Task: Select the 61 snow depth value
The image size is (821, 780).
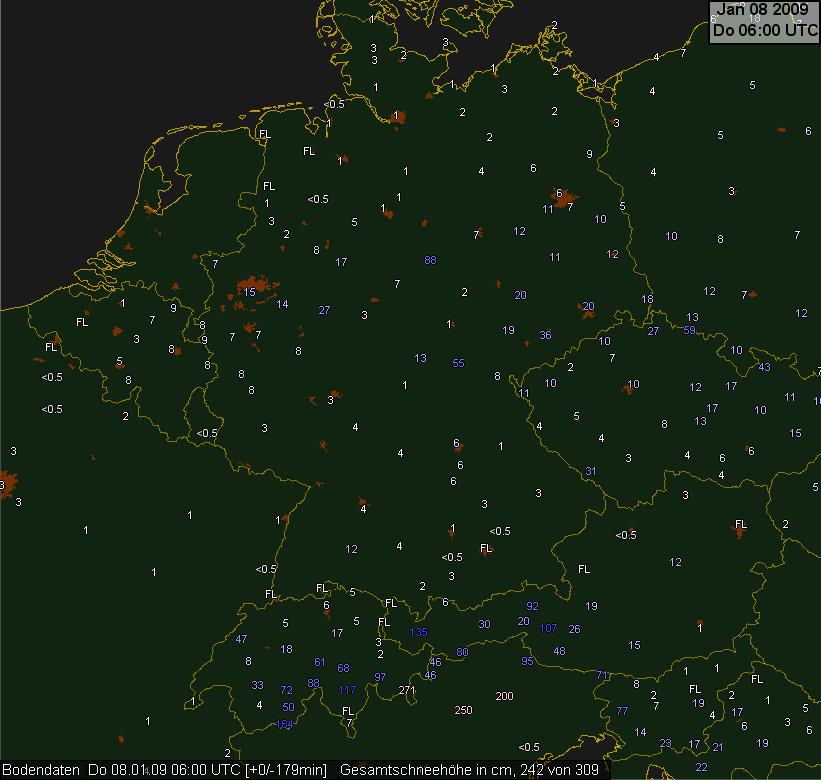Action: tap(319, 662)
